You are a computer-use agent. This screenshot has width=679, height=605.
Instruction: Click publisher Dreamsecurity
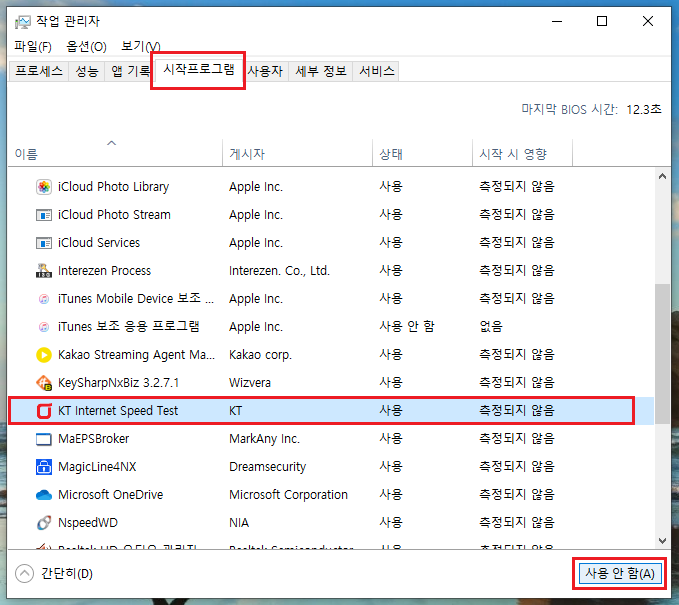[x=268, y=467]
